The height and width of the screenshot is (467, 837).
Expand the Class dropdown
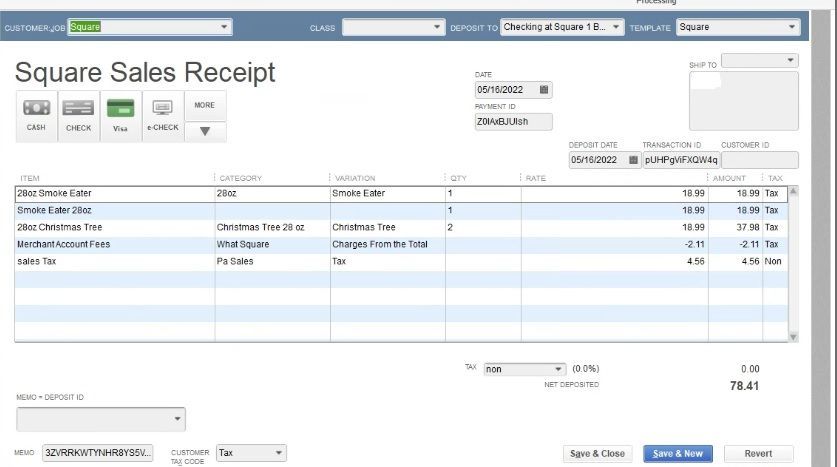437,27
